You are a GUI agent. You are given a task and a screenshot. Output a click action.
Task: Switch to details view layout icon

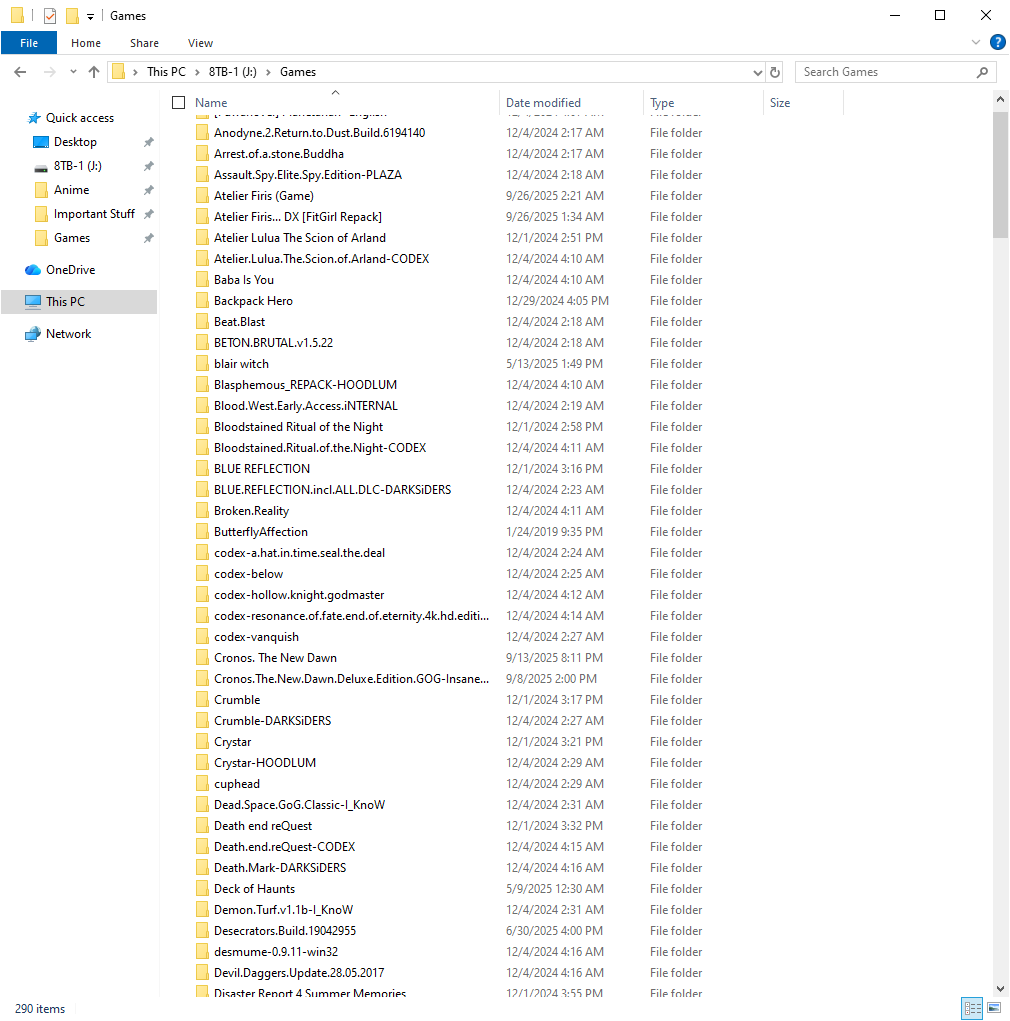973,1008
